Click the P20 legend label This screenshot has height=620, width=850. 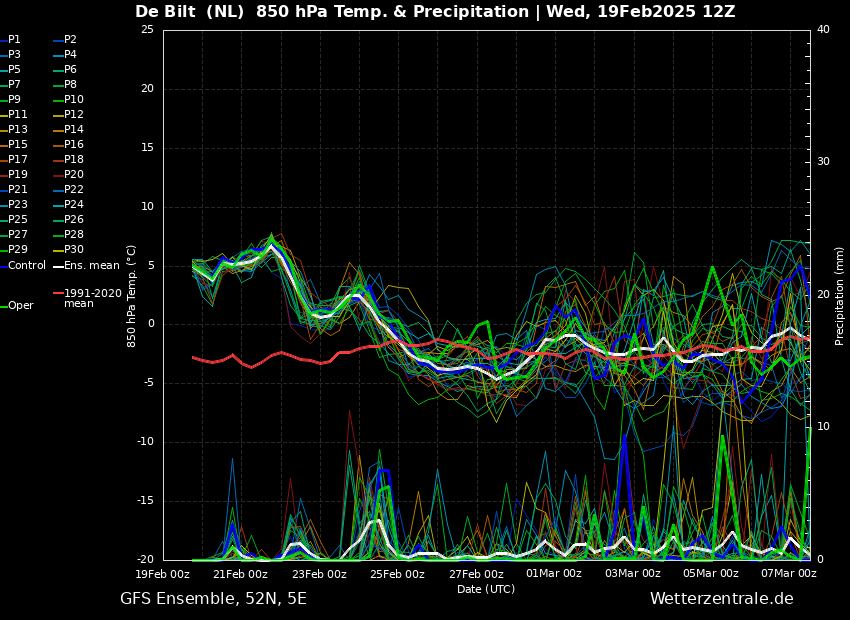click(x=74, y=175)
